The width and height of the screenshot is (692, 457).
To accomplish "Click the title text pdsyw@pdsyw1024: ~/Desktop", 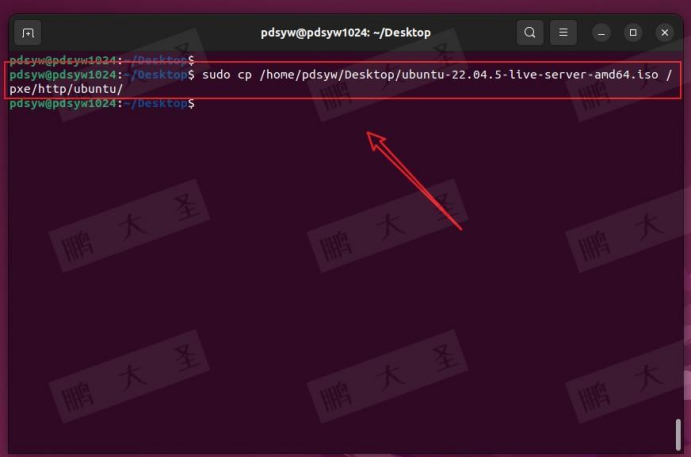I will point(346,33).
